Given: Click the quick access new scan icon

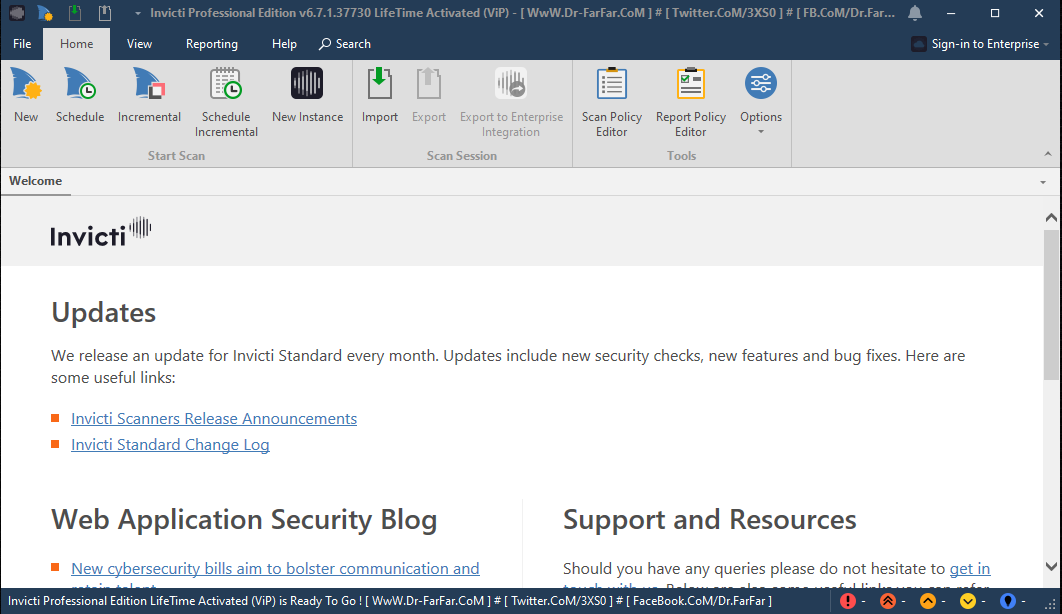Looking at the screenshot, I should tap(45, 13).
